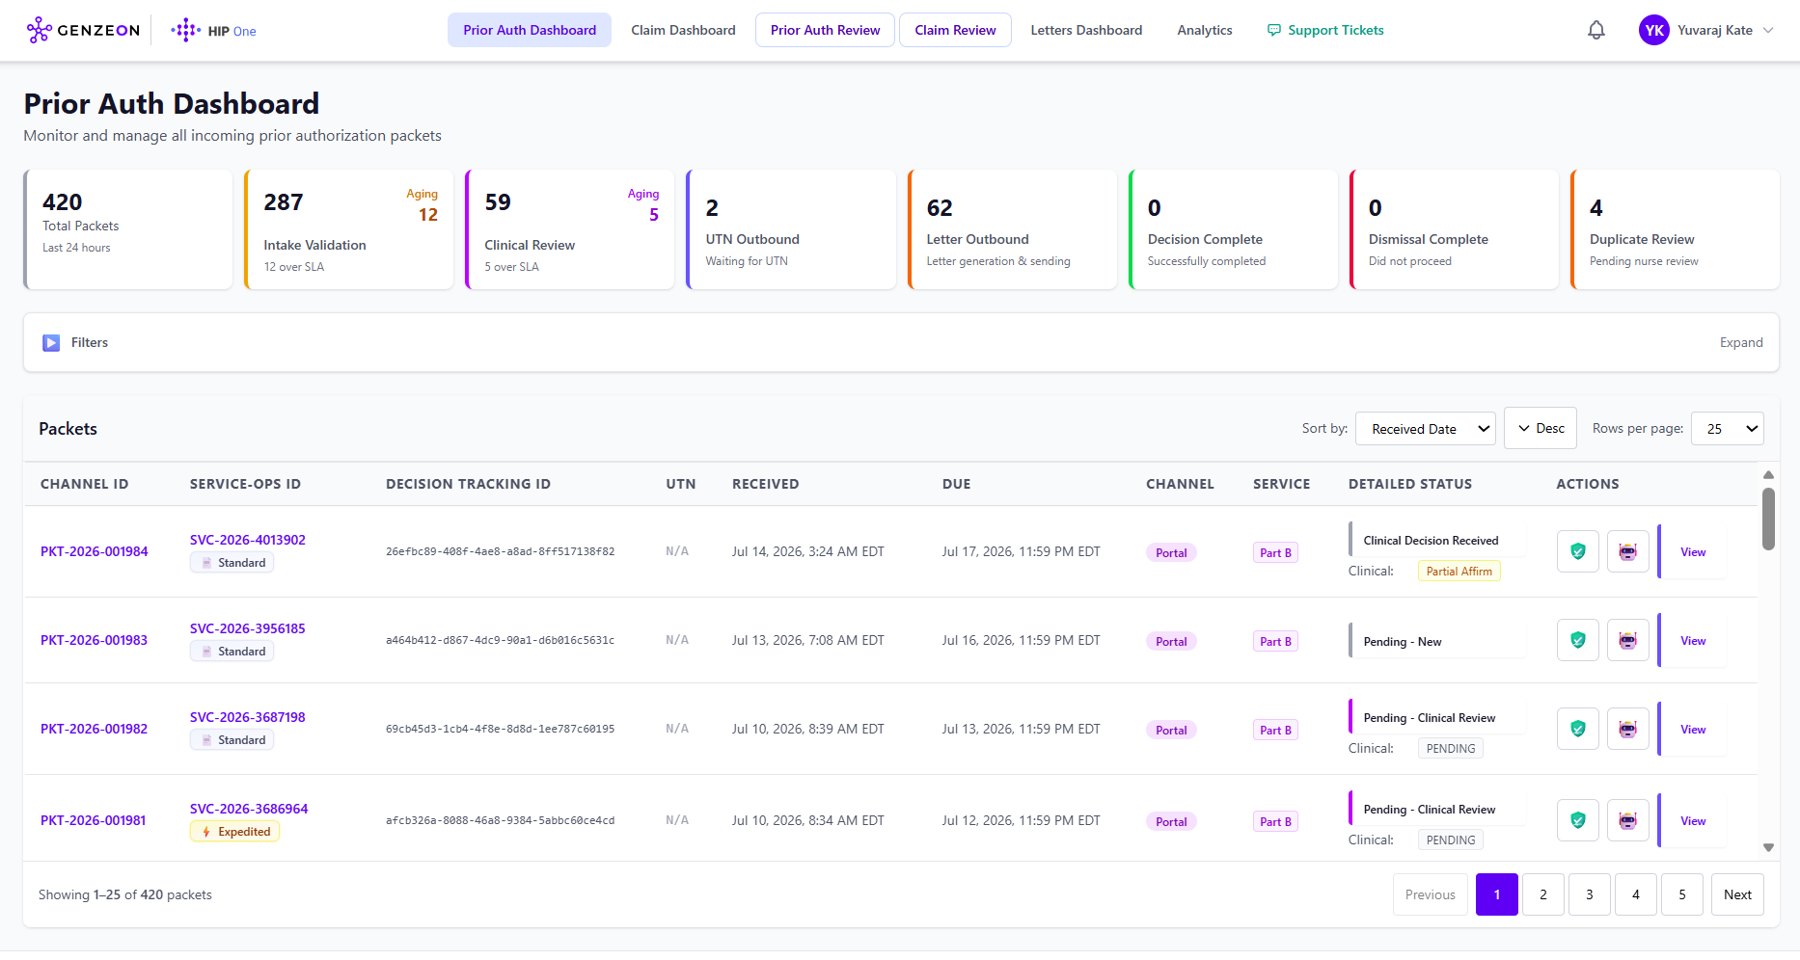
Task: Click the packets table scrollbar thumb
Action: coord(1768,519)
